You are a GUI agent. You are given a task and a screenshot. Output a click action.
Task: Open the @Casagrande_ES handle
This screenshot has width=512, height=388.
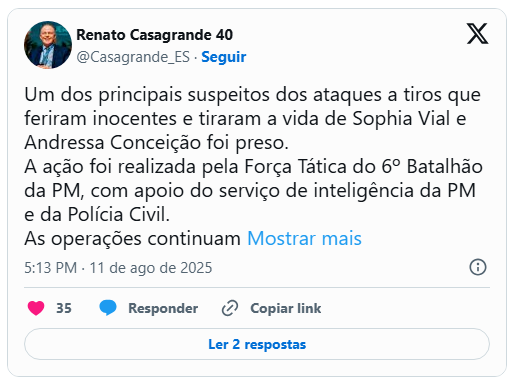[x=133, y=57]
